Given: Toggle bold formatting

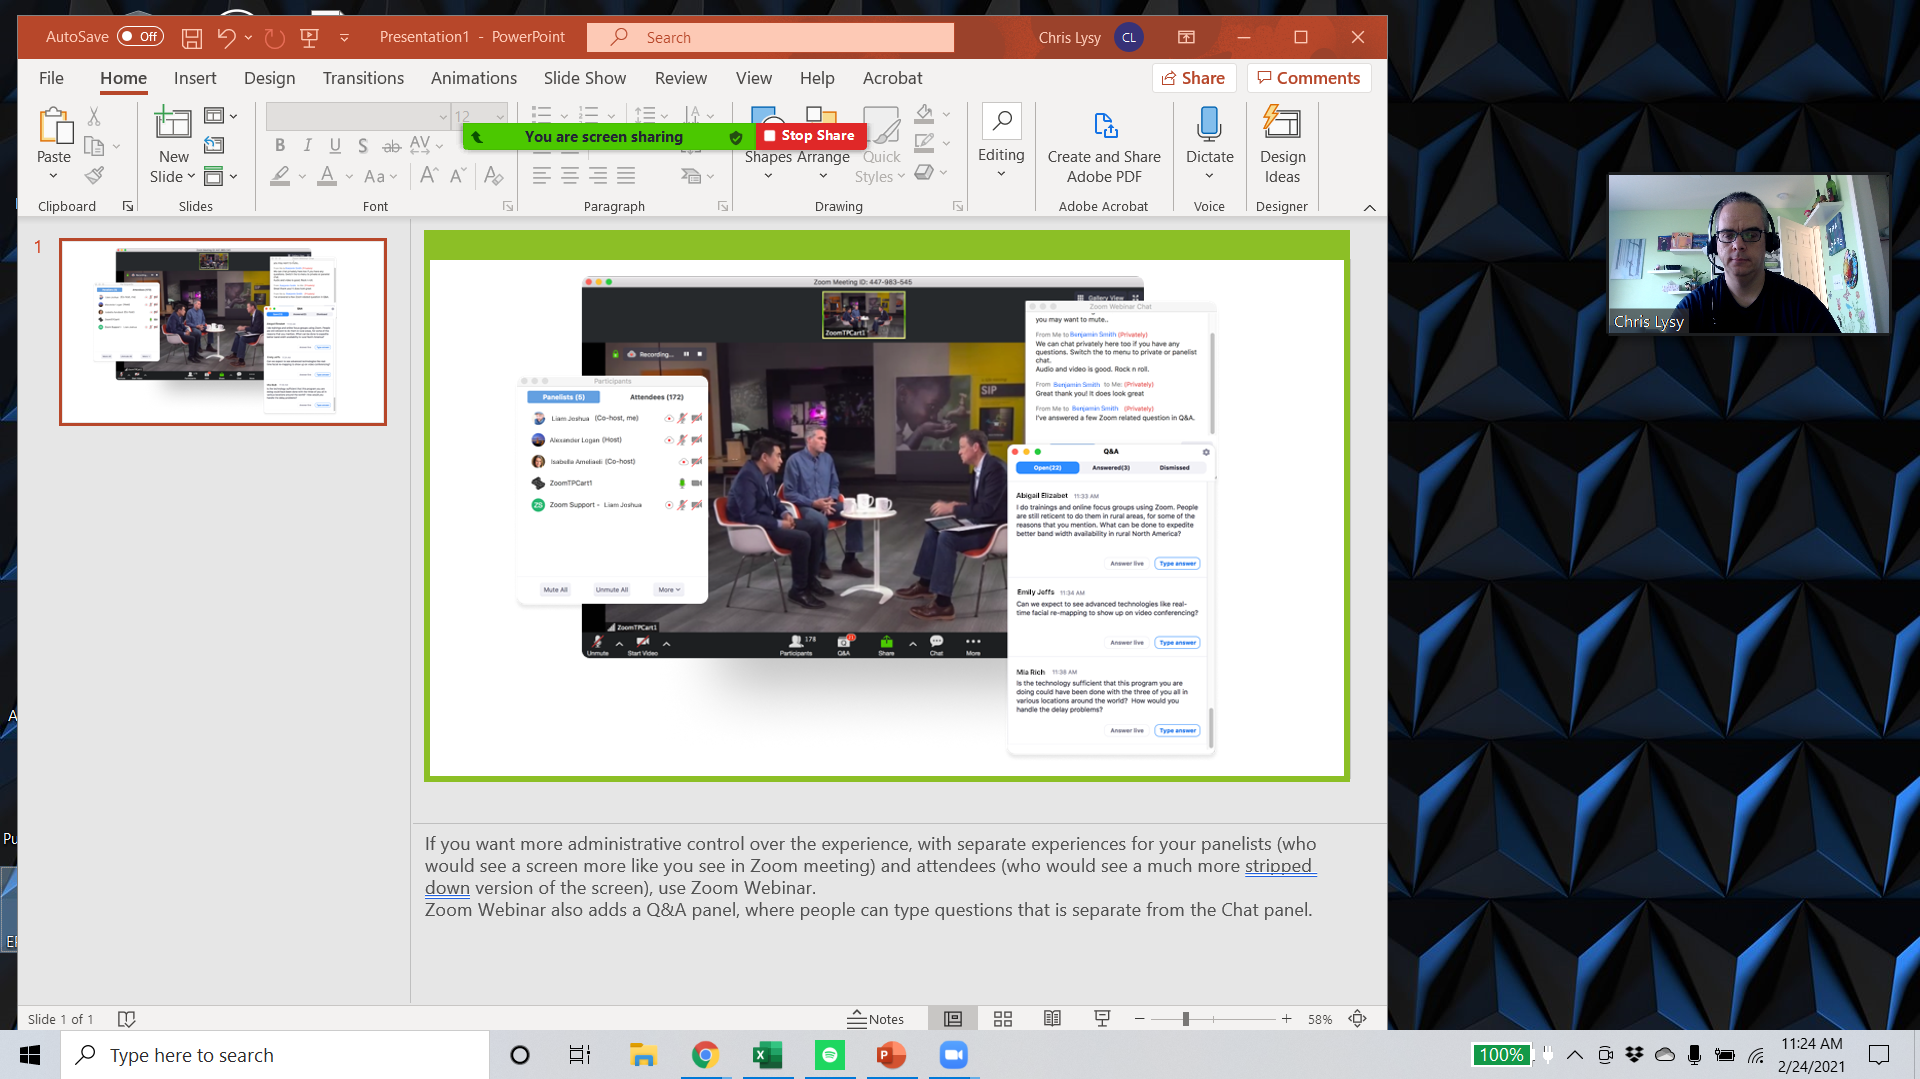Looking at the screenshot, I should (x=280, y=145).
